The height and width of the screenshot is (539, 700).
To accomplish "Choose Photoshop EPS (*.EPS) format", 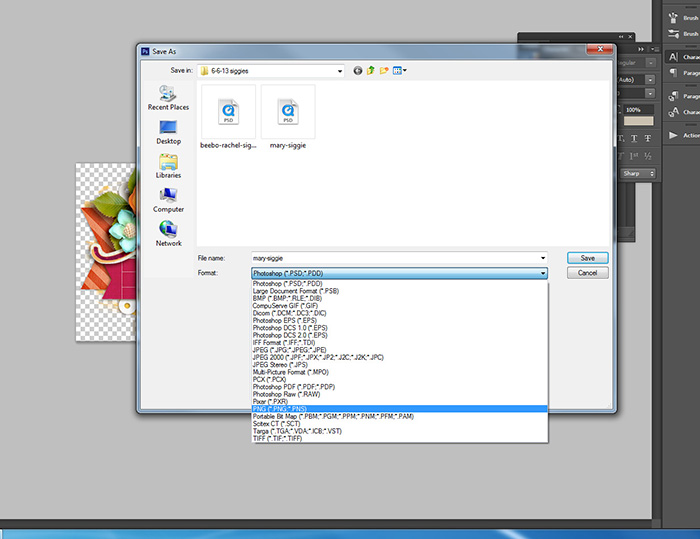I will 399,320.
